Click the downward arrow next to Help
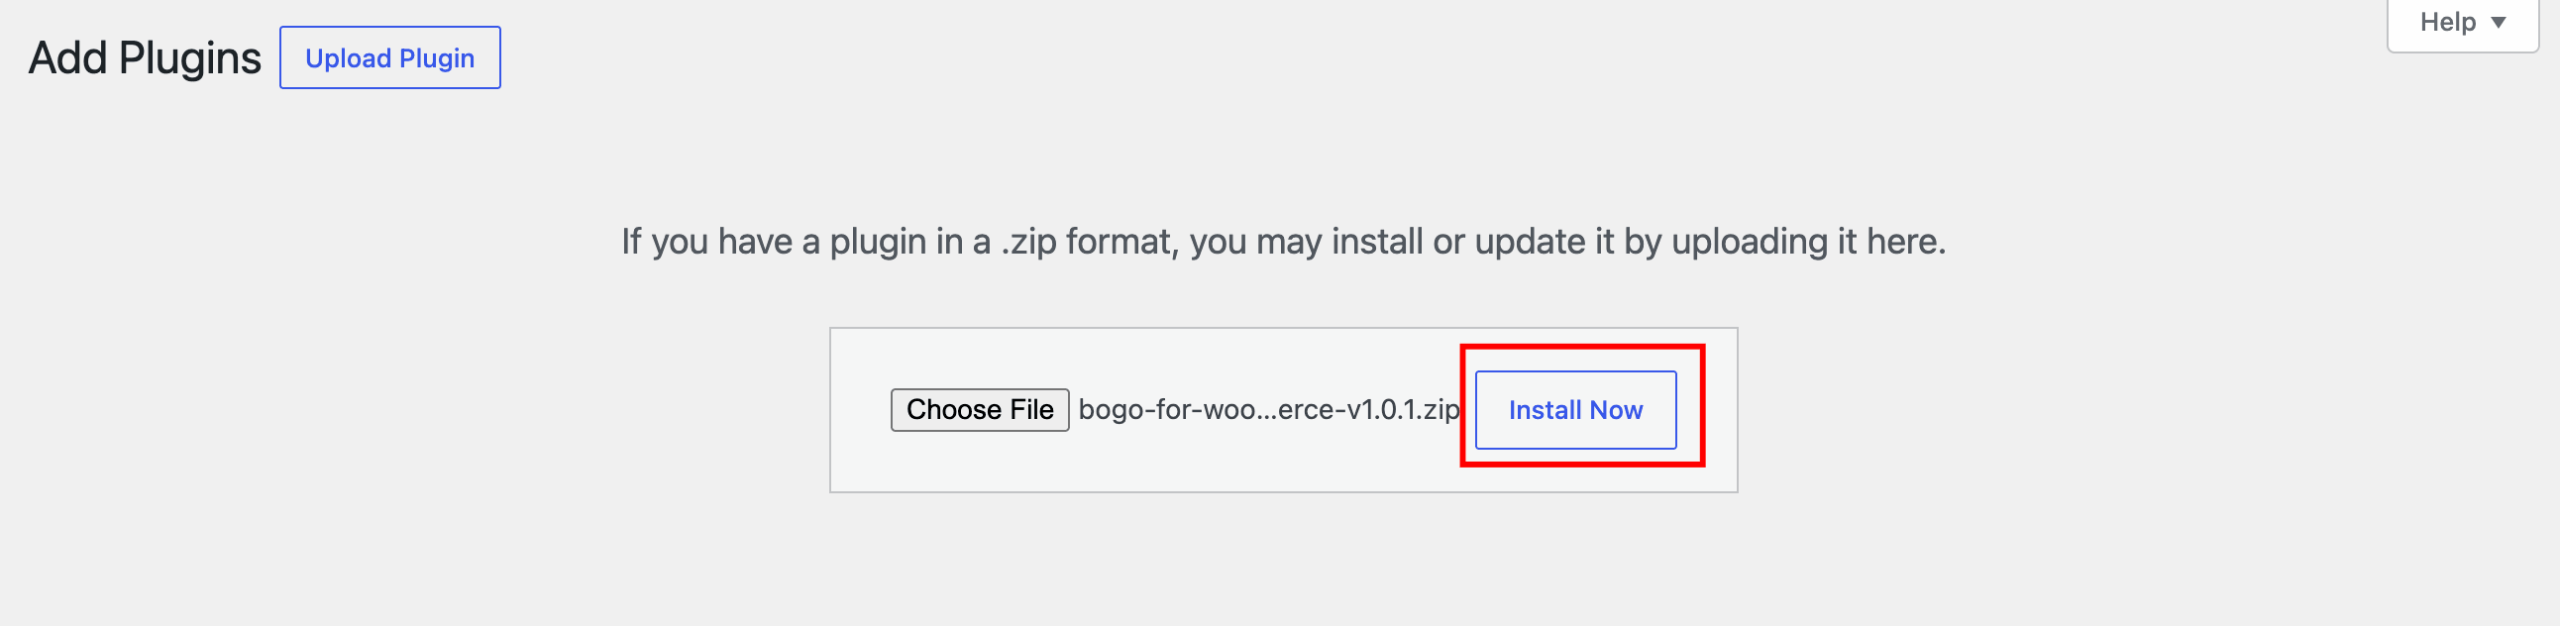The image size is (2560, 626). tap(2498, 23)
